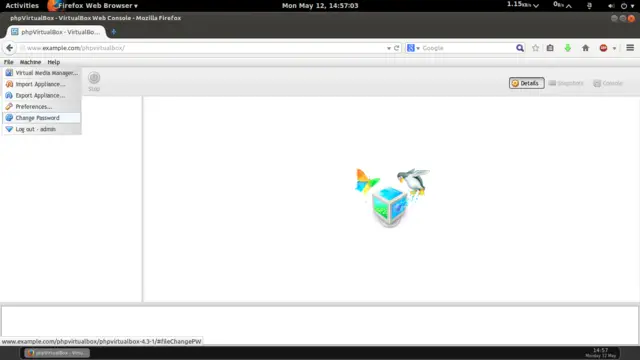640x360 pixels.
Task: Go to the Firefox home page icon
Action: (585, 48)
